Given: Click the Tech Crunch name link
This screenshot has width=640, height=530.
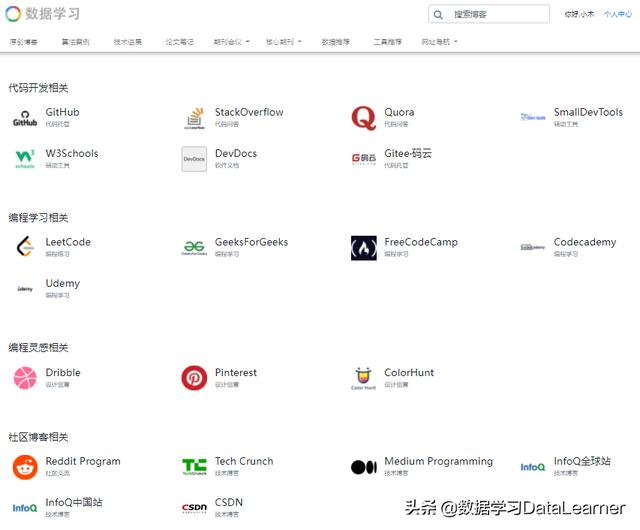Looking at the screenshot, I should 244,461.
